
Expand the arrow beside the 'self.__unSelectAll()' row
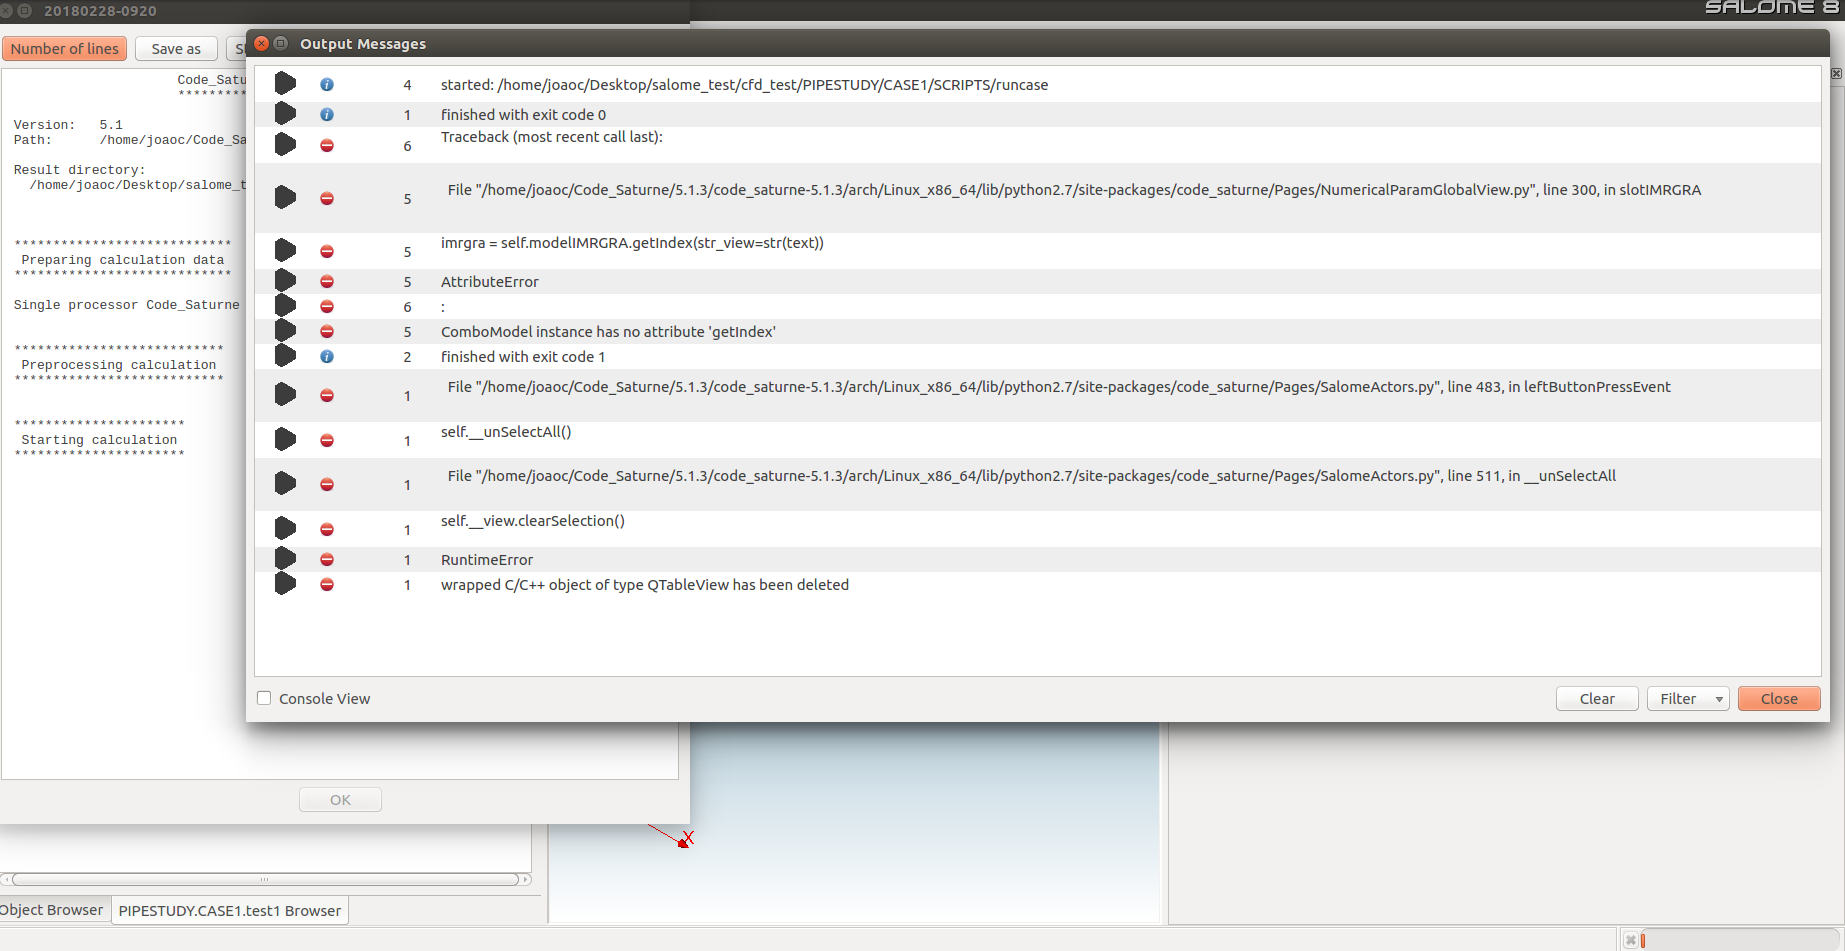tap(285, 440)
